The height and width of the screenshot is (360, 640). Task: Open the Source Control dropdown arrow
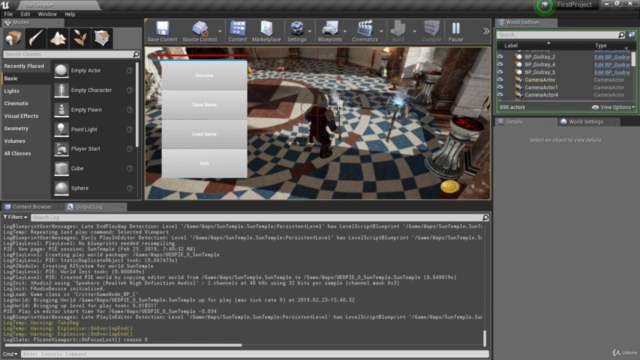click(x=220, y=31)
